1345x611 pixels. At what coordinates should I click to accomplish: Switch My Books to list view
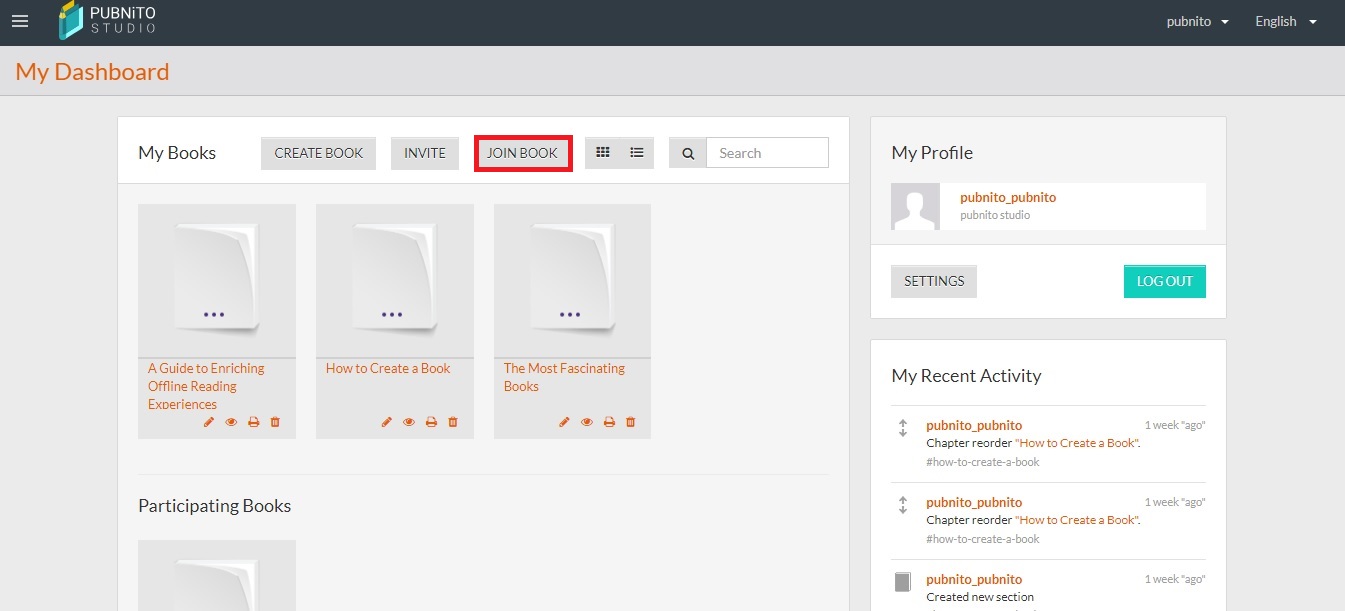[637, 153]
